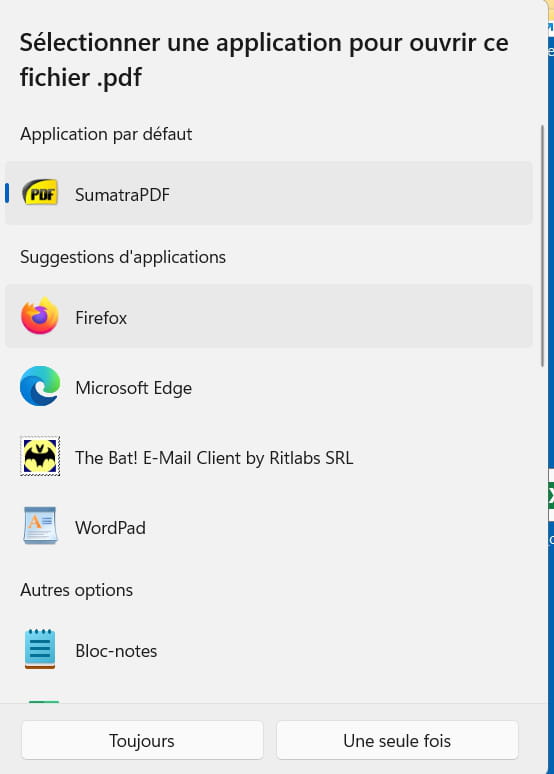Choose the Firefox logo icon
The image size is (554, 774).
40,316
